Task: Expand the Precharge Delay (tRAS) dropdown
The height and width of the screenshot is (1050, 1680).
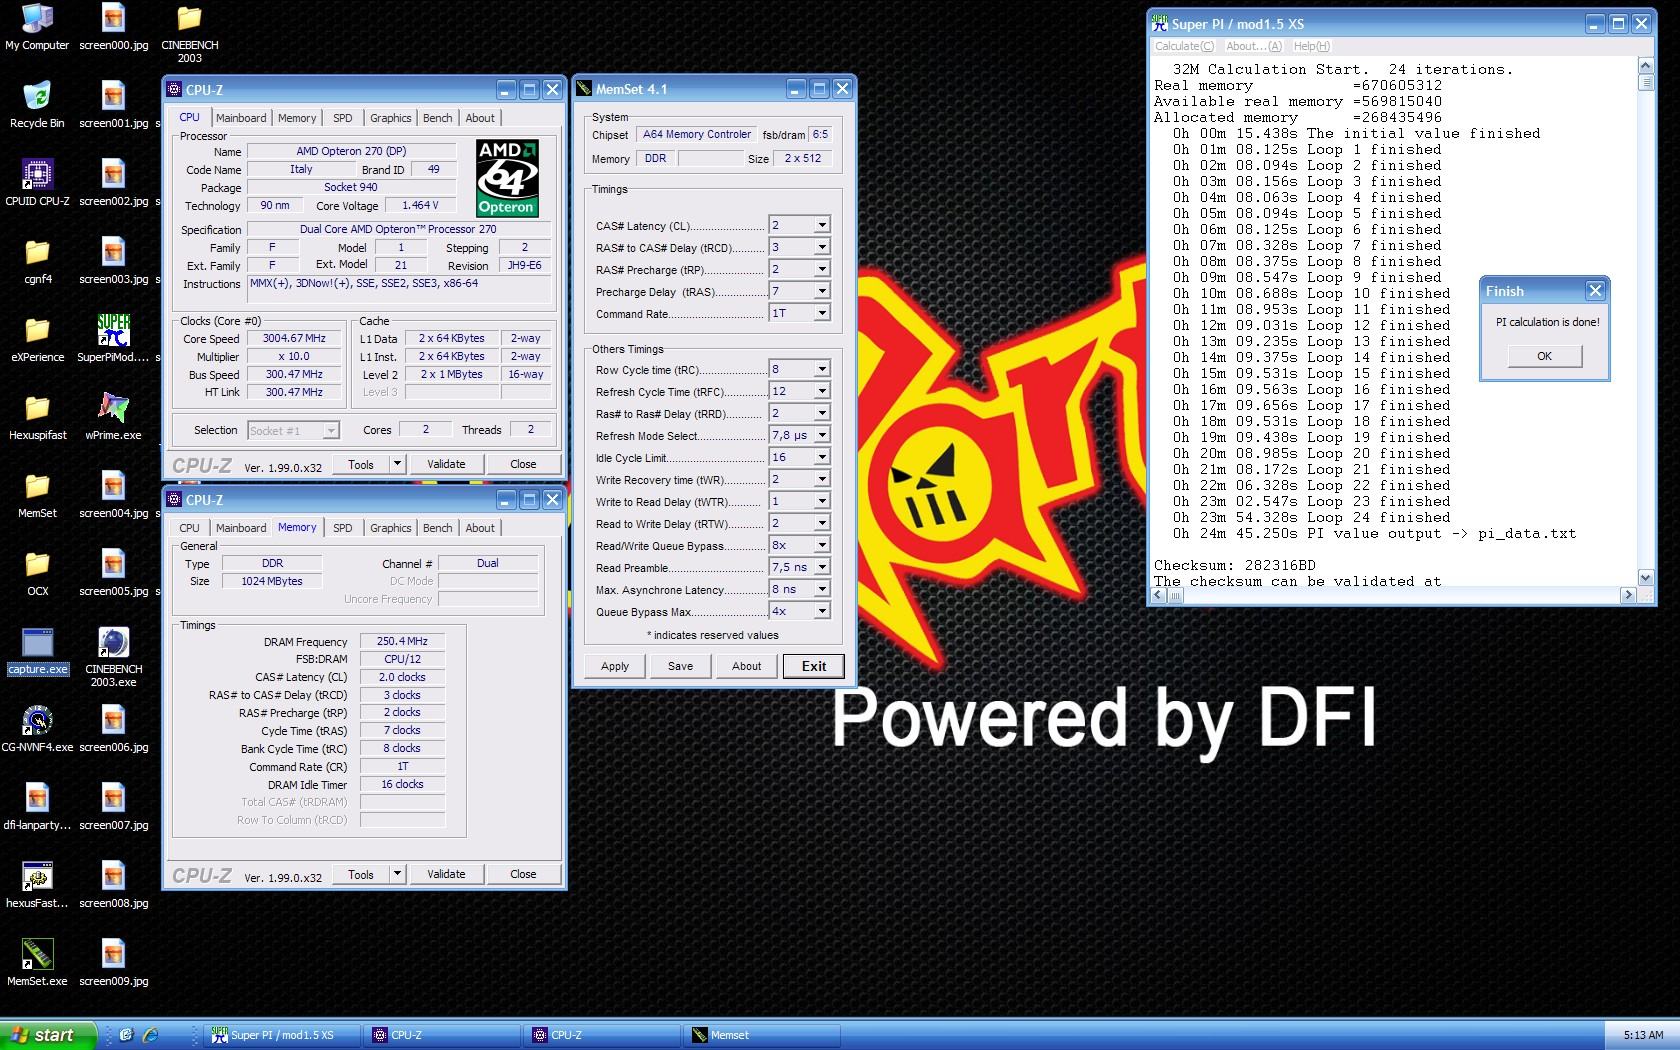Action: click(821, 291)
